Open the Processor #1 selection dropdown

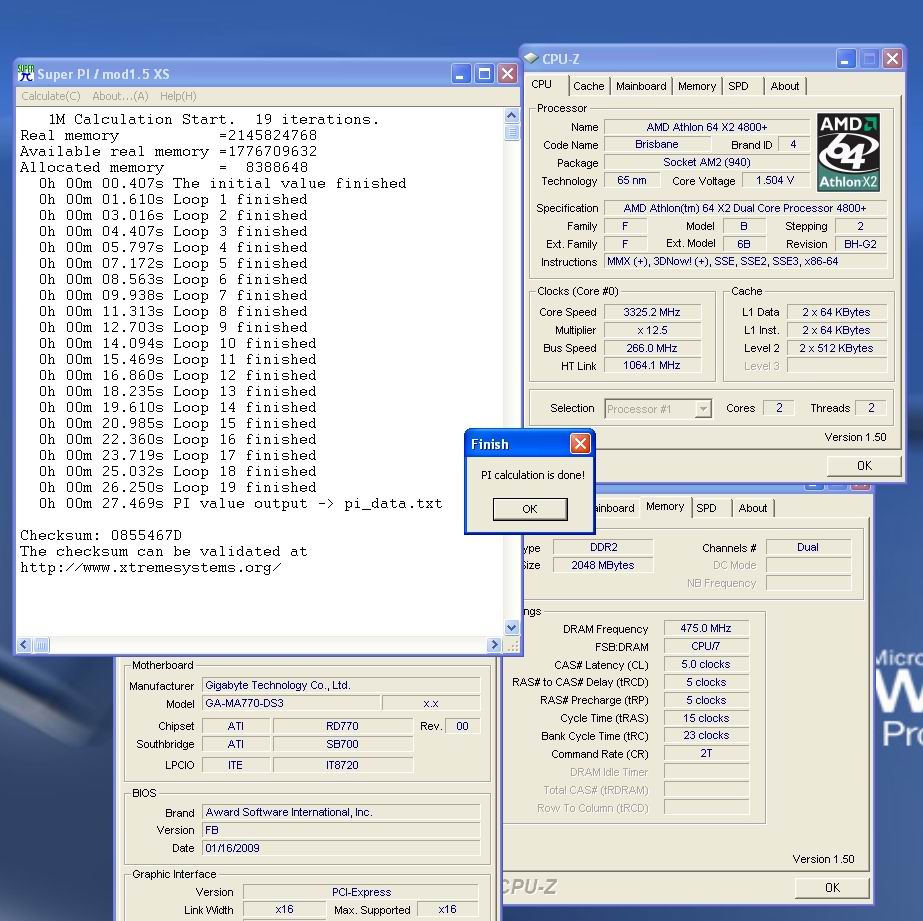point(658,408)
